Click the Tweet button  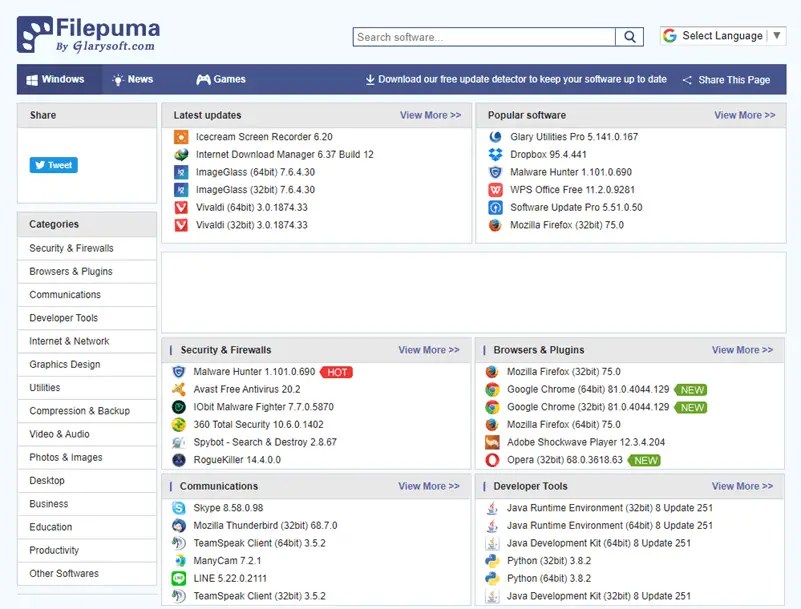tap(54, 165)
